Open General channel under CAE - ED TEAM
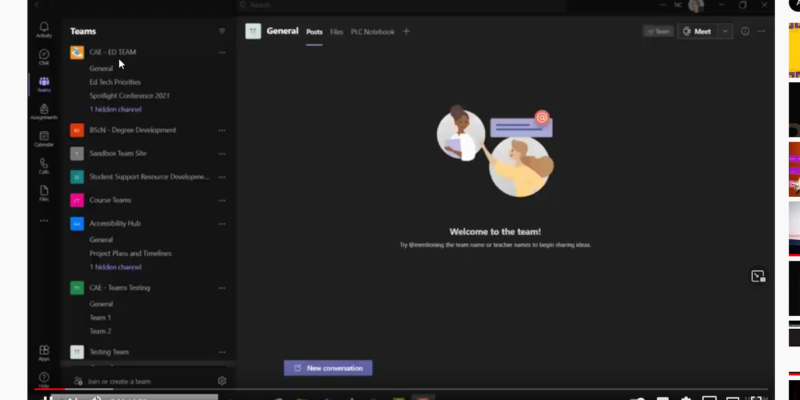Screen dimensions: 800x400 coord(101,68)
